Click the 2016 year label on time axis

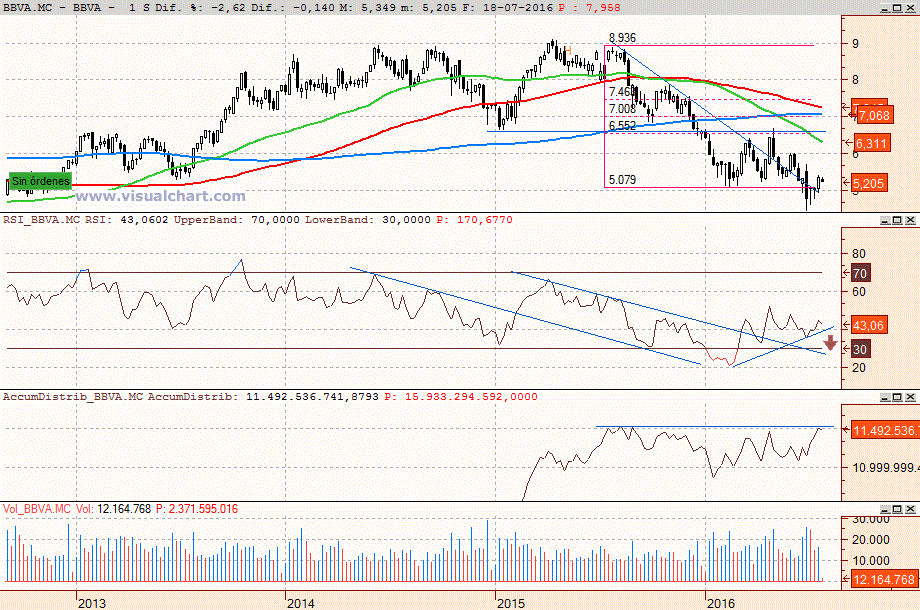click(721, 603)
